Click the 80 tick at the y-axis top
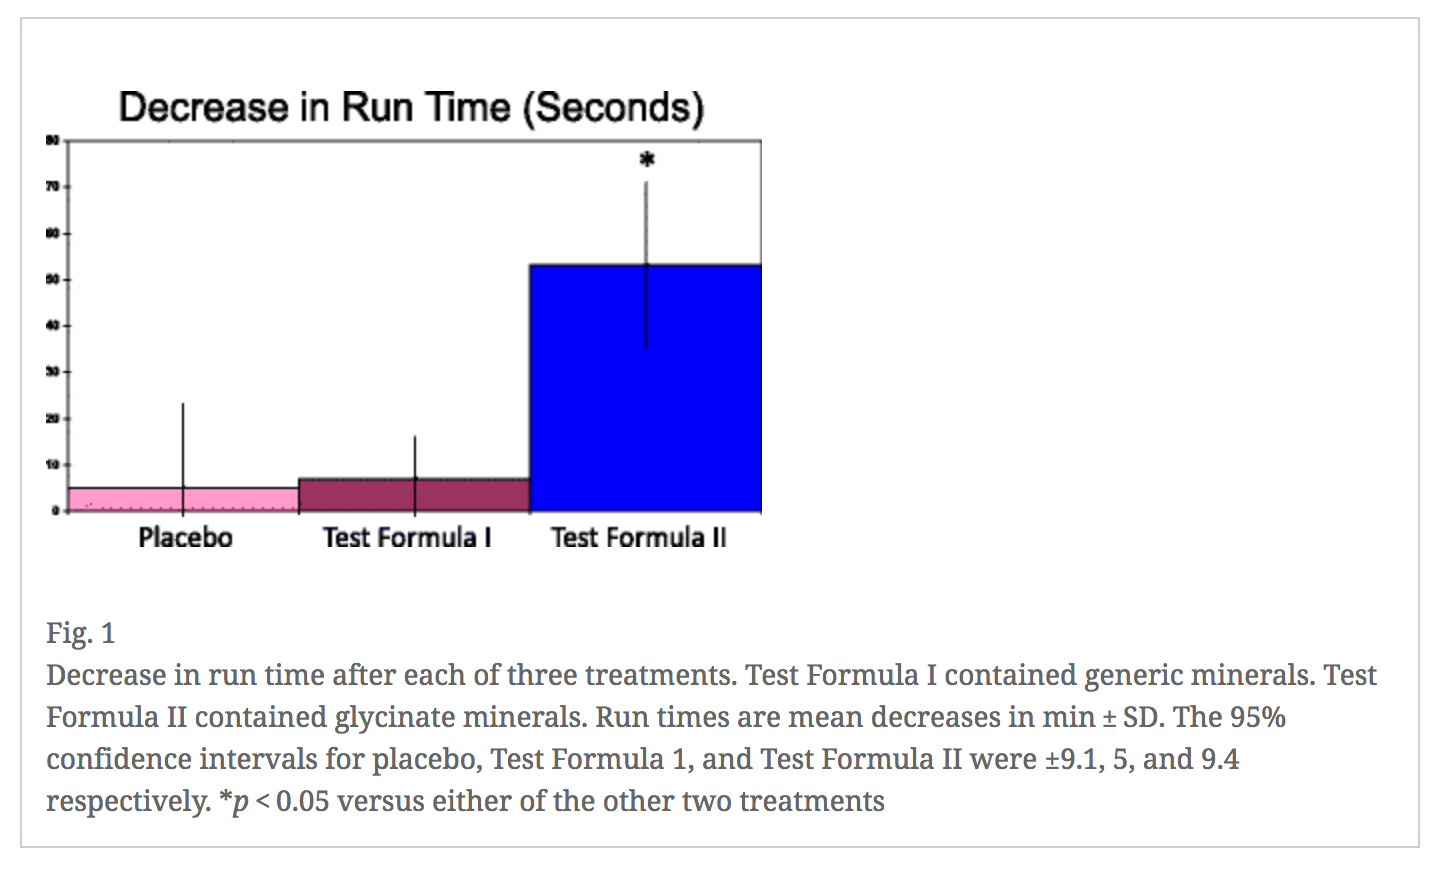The width and height of the screenshot is (1432, 869). [52, 140]
